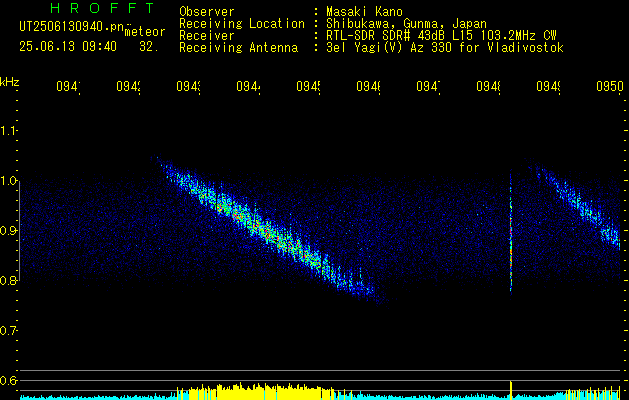The height and width of the screenshot is (400, 629).
Task: Click the 0947 time marker
Action: pyautogui.click(x=428, y=86)
